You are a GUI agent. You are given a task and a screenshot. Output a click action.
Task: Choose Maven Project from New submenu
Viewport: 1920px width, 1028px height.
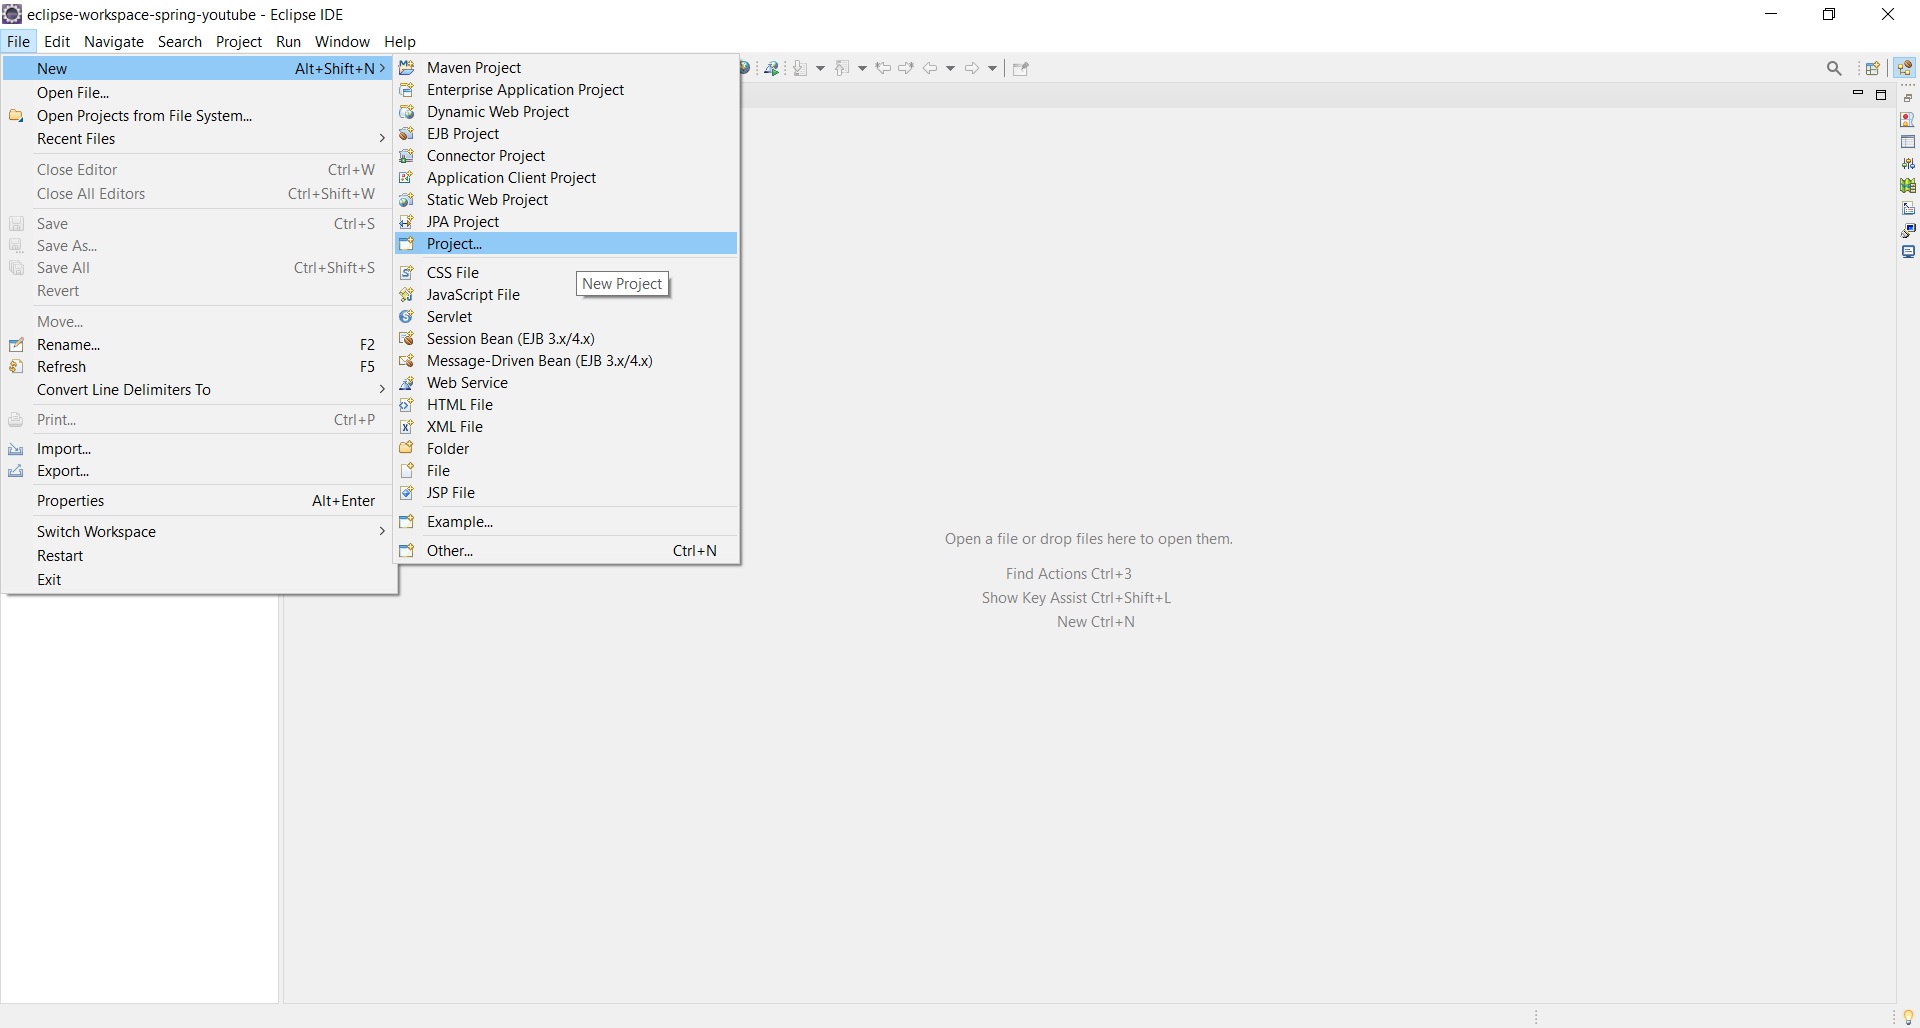(x=566, y=67)
